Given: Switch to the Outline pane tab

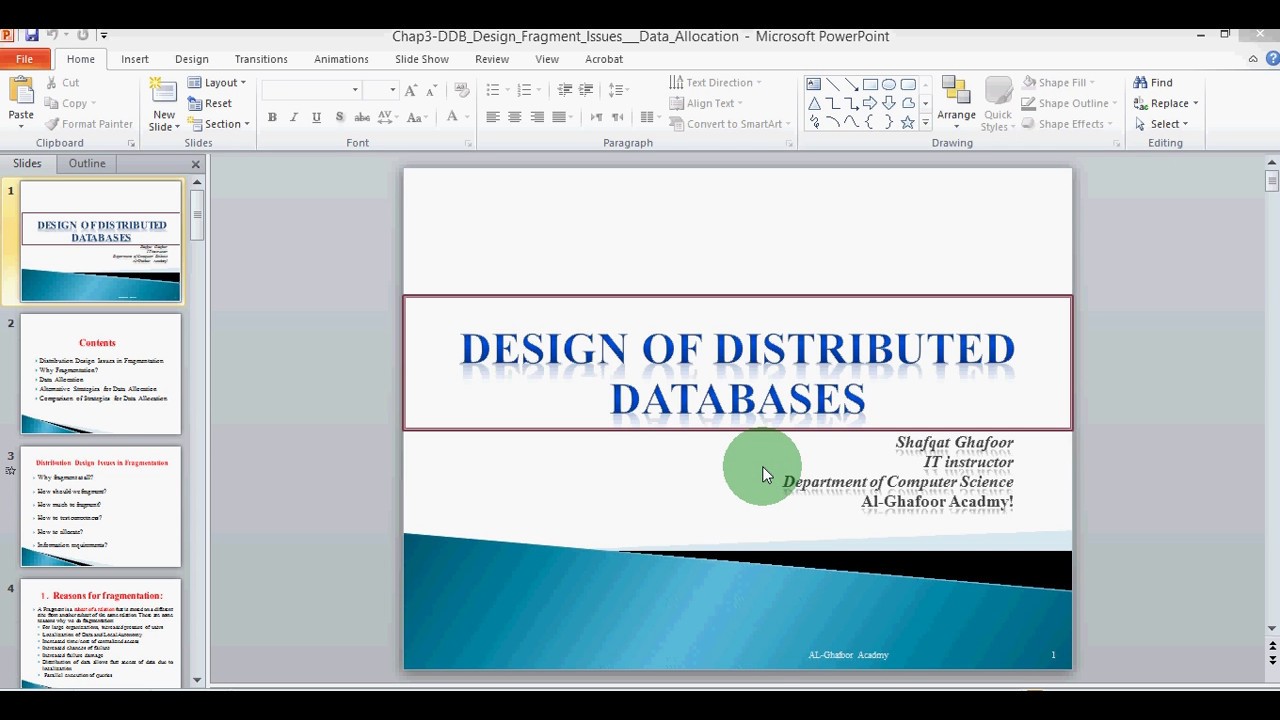Looking at the screenshot, I should coord(87,163).
